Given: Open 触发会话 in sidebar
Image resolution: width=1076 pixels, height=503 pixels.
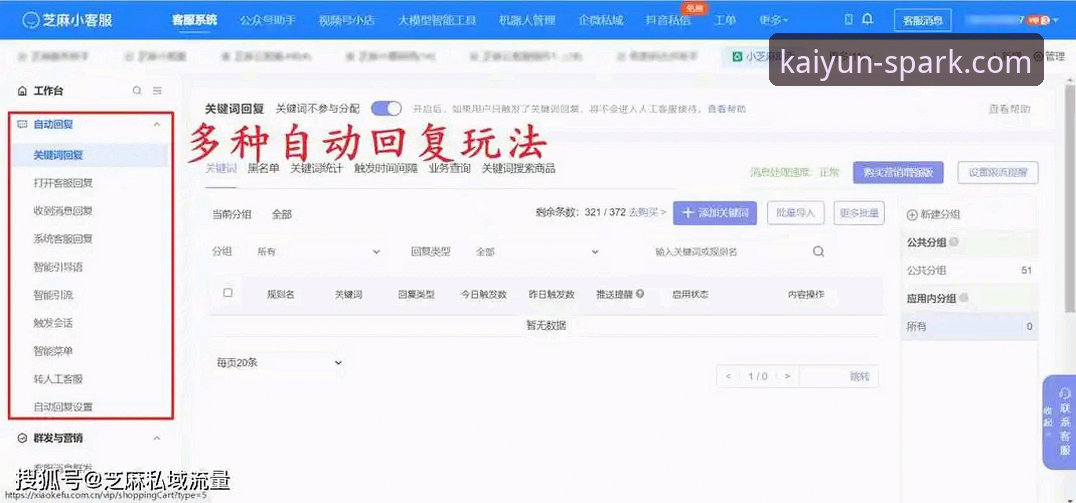Looking at the screenshot, I should (x=53, y=323).
